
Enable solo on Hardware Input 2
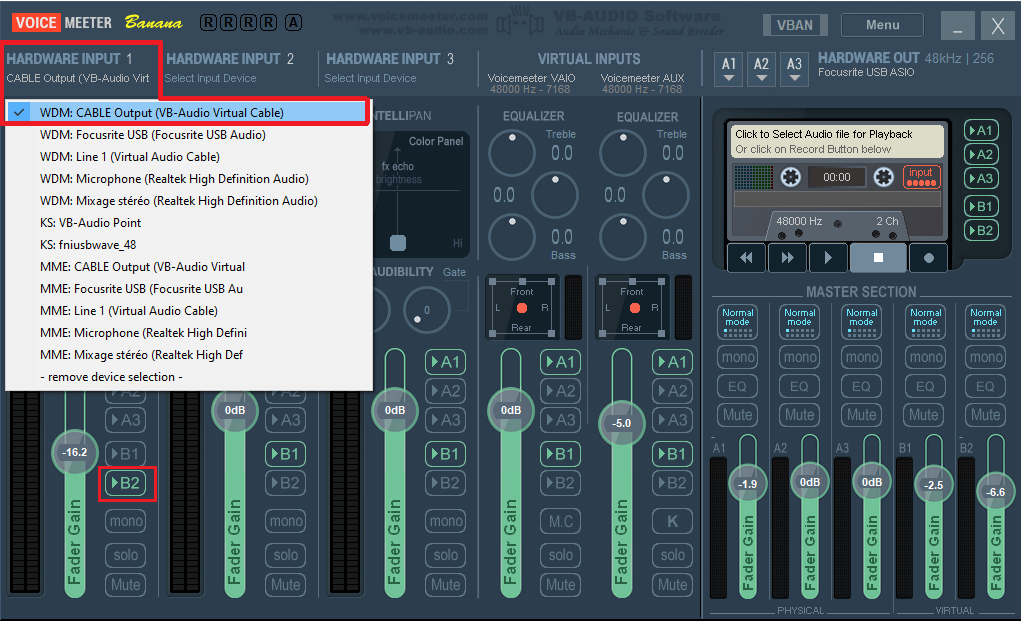[285, 555]
